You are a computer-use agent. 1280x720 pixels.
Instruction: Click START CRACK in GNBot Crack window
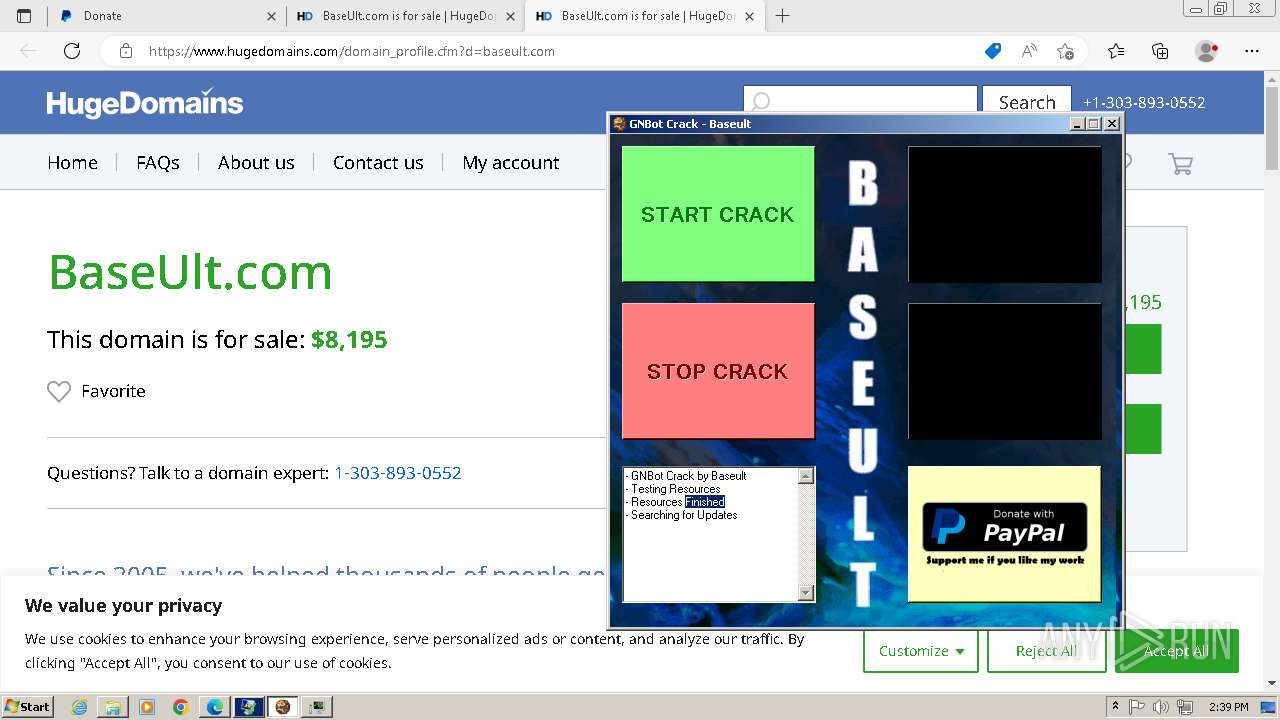(718, 214)
